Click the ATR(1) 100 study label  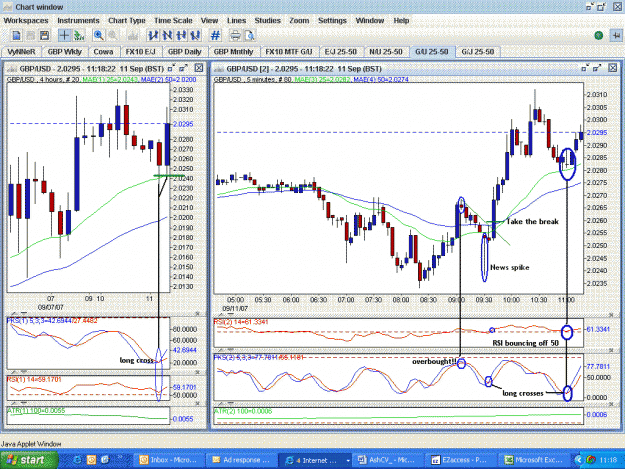[36, 410]
